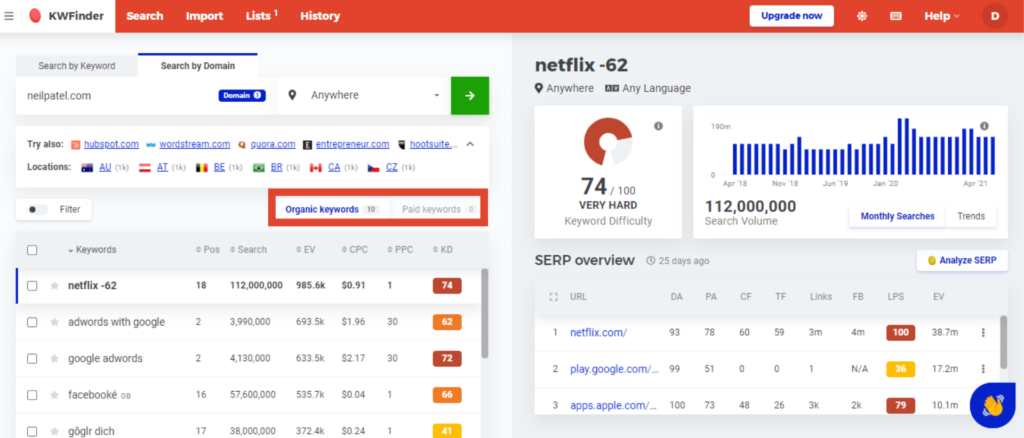Open the netflix.com/ SERP result link
The width and height of the screenshot is (1024, 438).
(x=598, y=332)
